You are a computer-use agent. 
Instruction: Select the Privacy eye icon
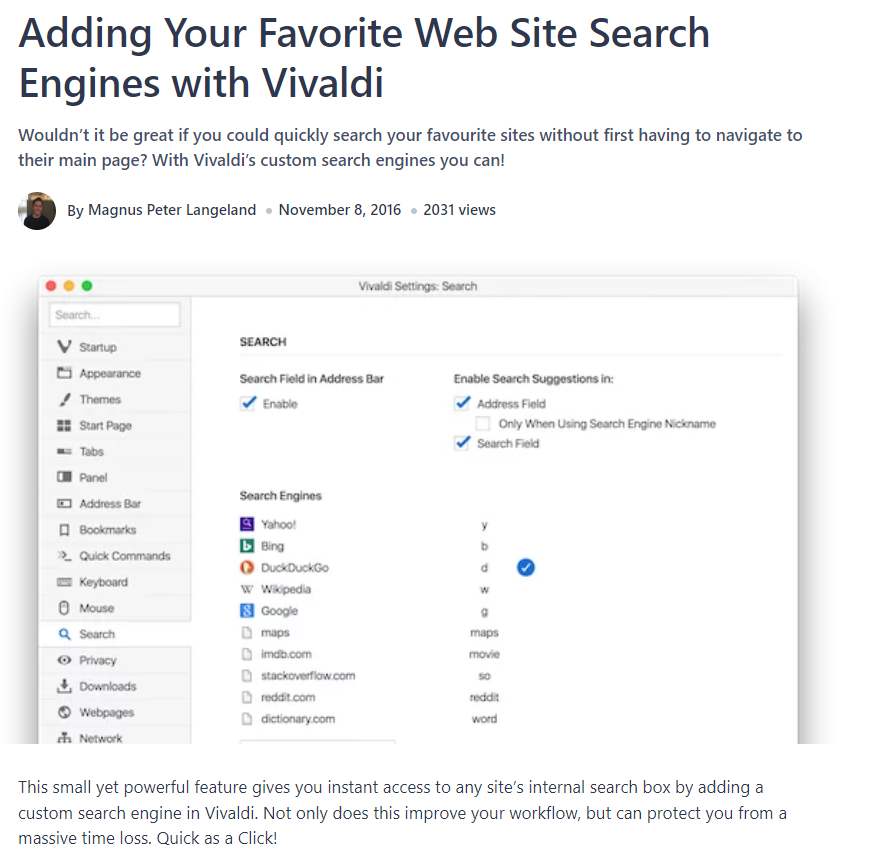64,660
